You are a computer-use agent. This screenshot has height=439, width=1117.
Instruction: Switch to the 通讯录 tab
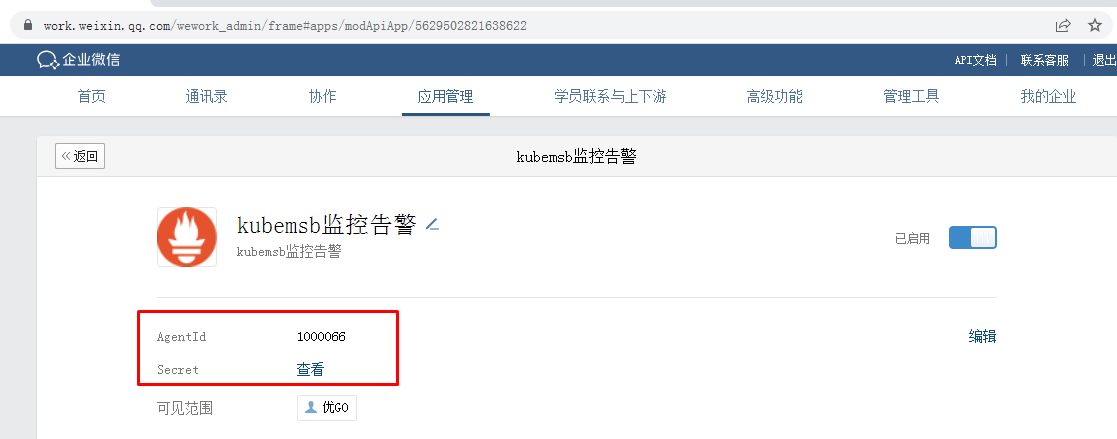(x=207, y=97)
